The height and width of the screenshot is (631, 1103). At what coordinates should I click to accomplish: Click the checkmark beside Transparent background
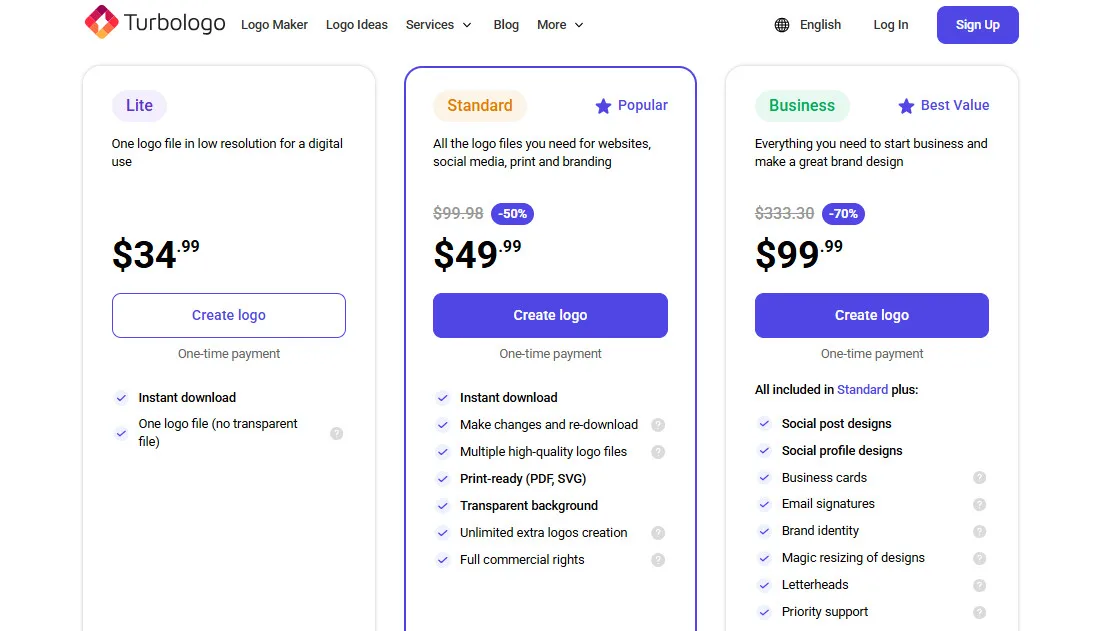(x=443, y=506)
